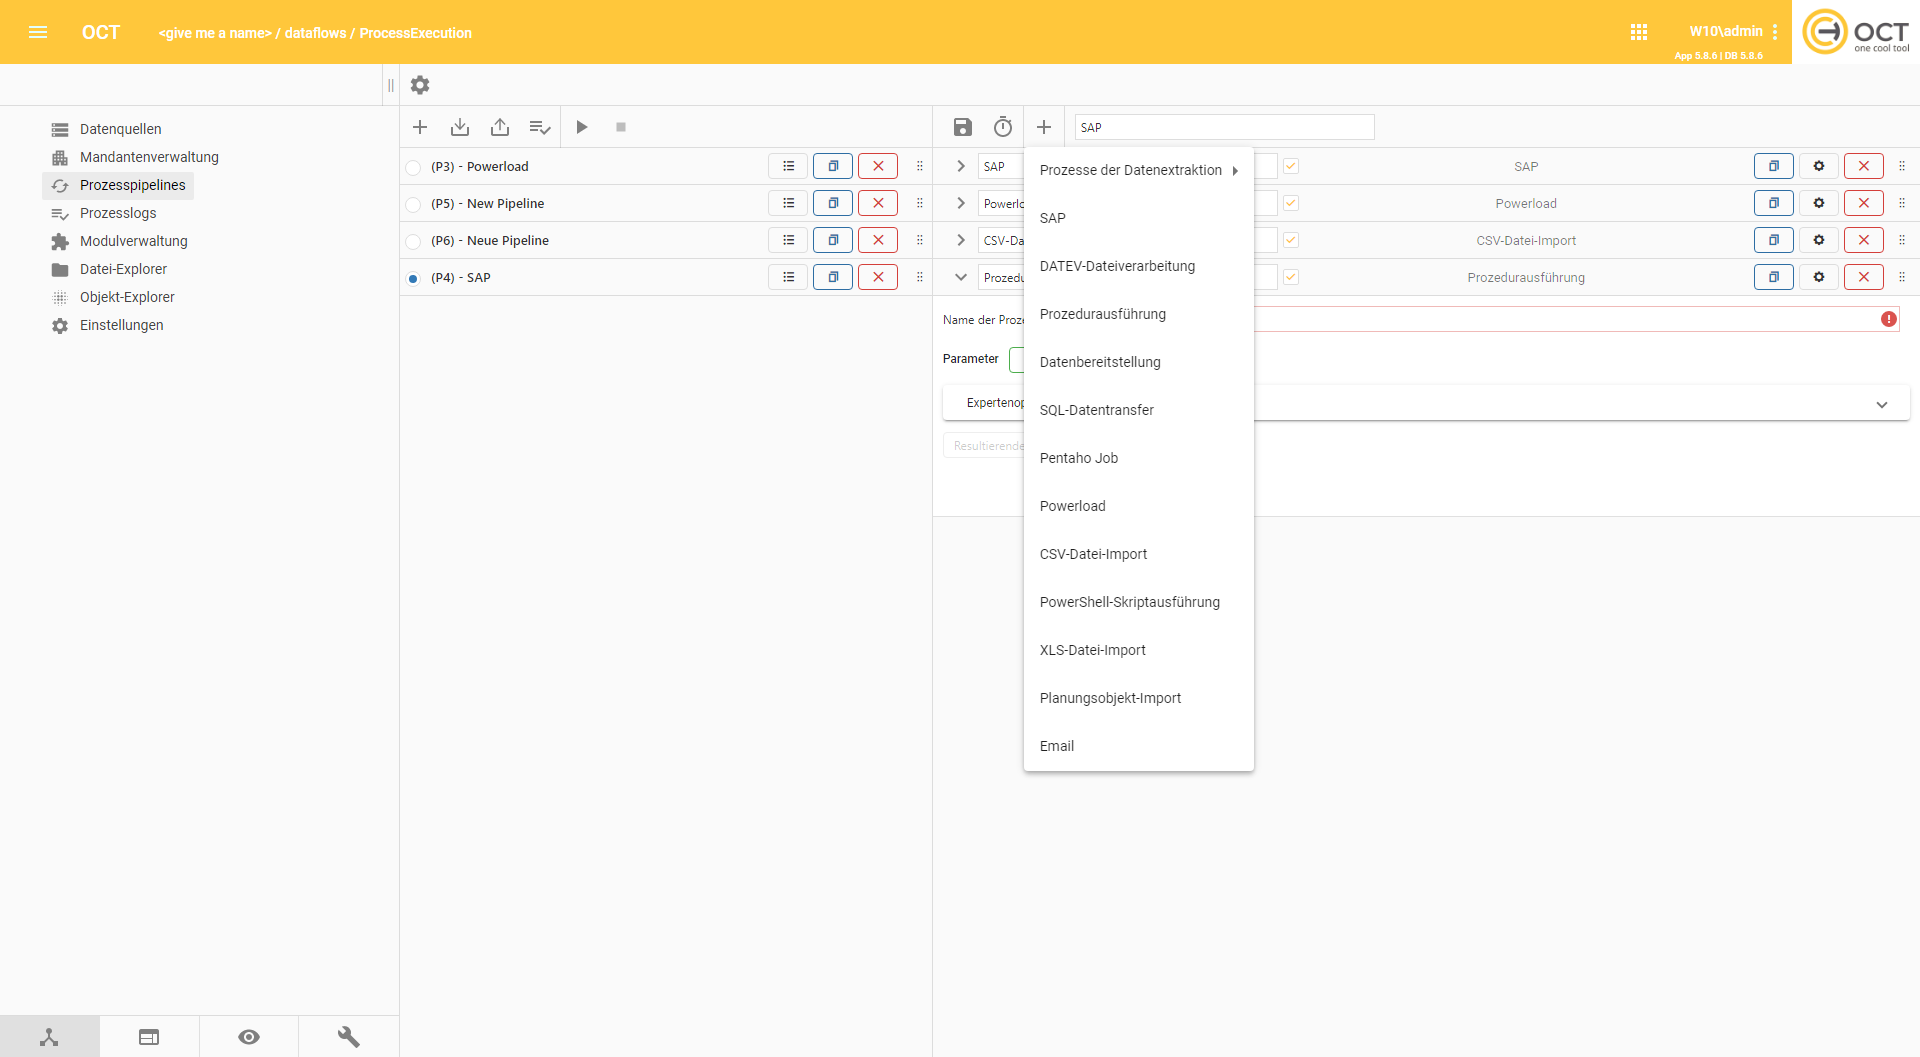Image resolution: width=1920 pixels, height=1057 pixels.
Task: Open Prozesslogs in the sidebar
Action: (118, 213)
